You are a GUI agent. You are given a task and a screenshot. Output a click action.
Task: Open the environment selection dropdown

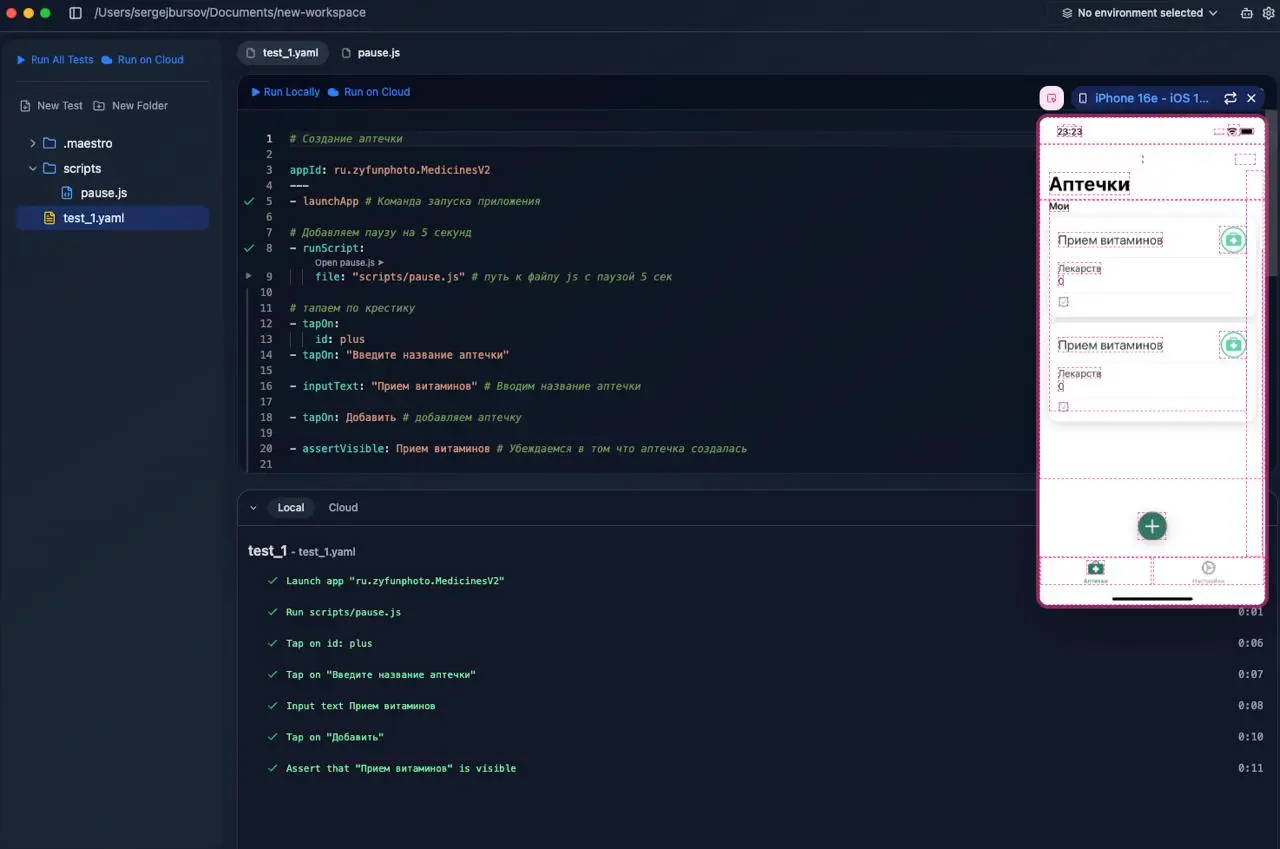(1140, 13)
